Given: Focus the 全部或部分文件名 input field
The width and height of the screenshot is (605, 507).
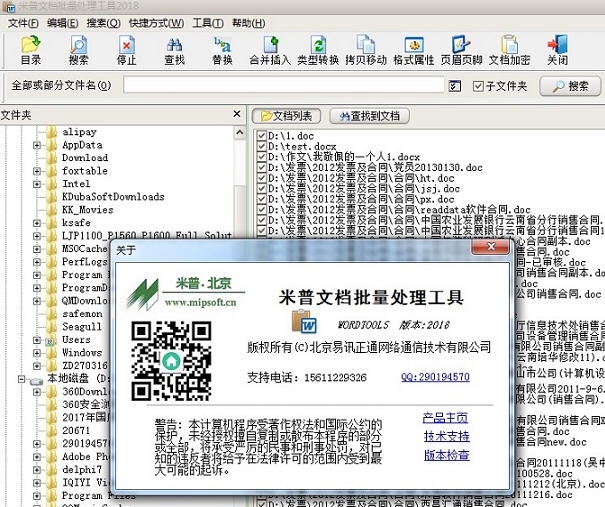Looking at the screenshot, I should pos(284,85).
